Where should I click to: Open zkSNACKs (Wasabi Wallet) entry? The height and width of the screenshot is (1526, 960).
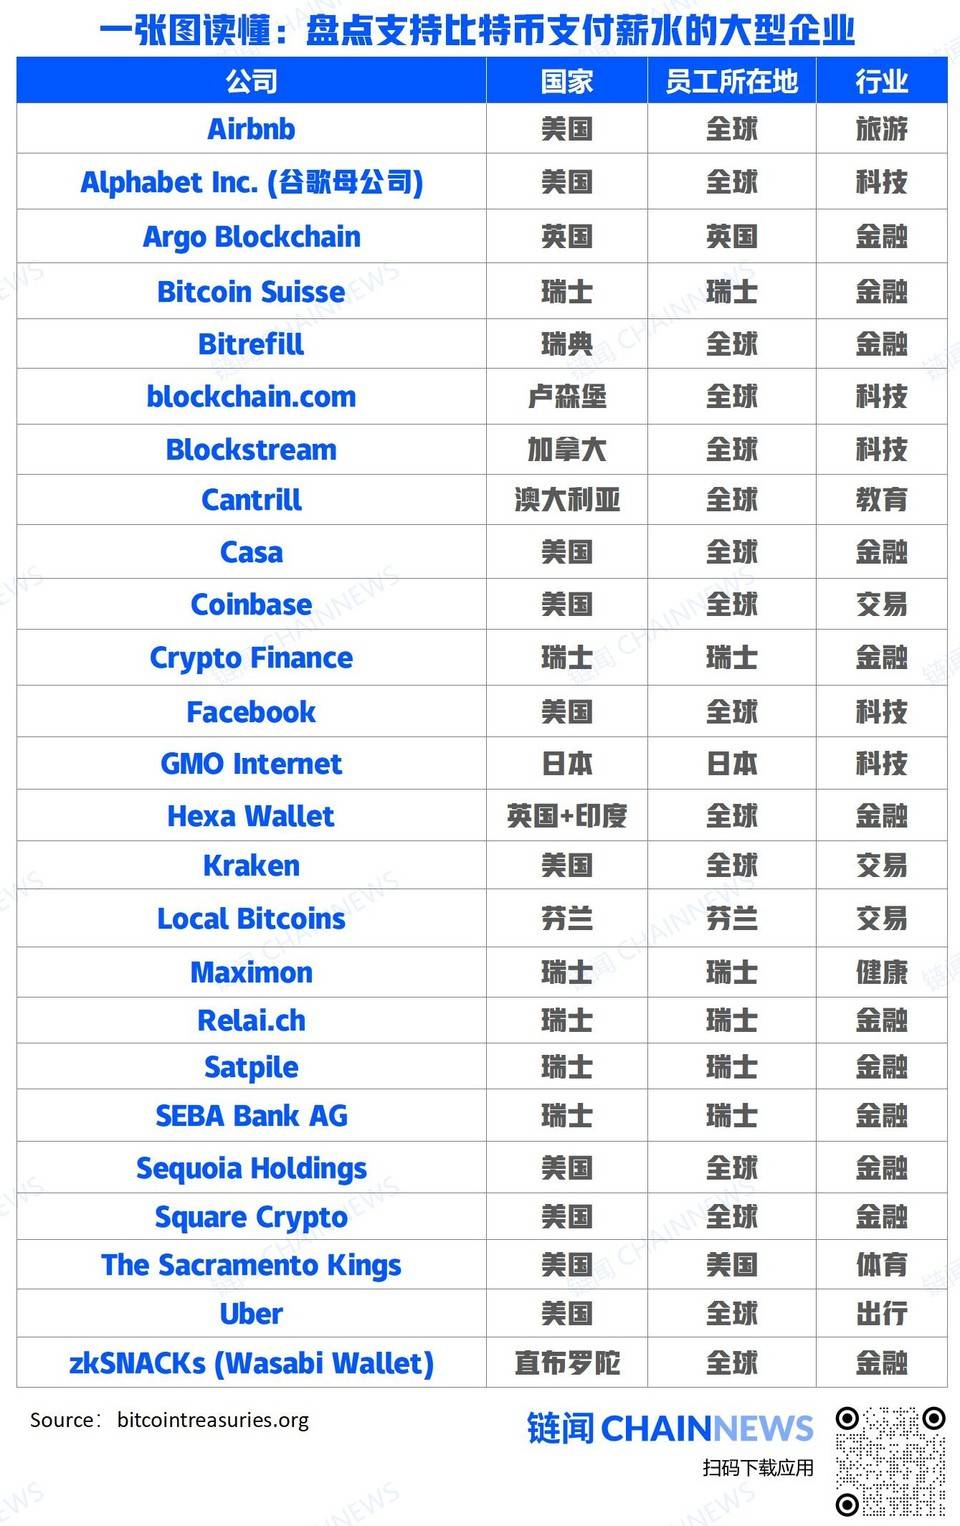coord(251,1363)
